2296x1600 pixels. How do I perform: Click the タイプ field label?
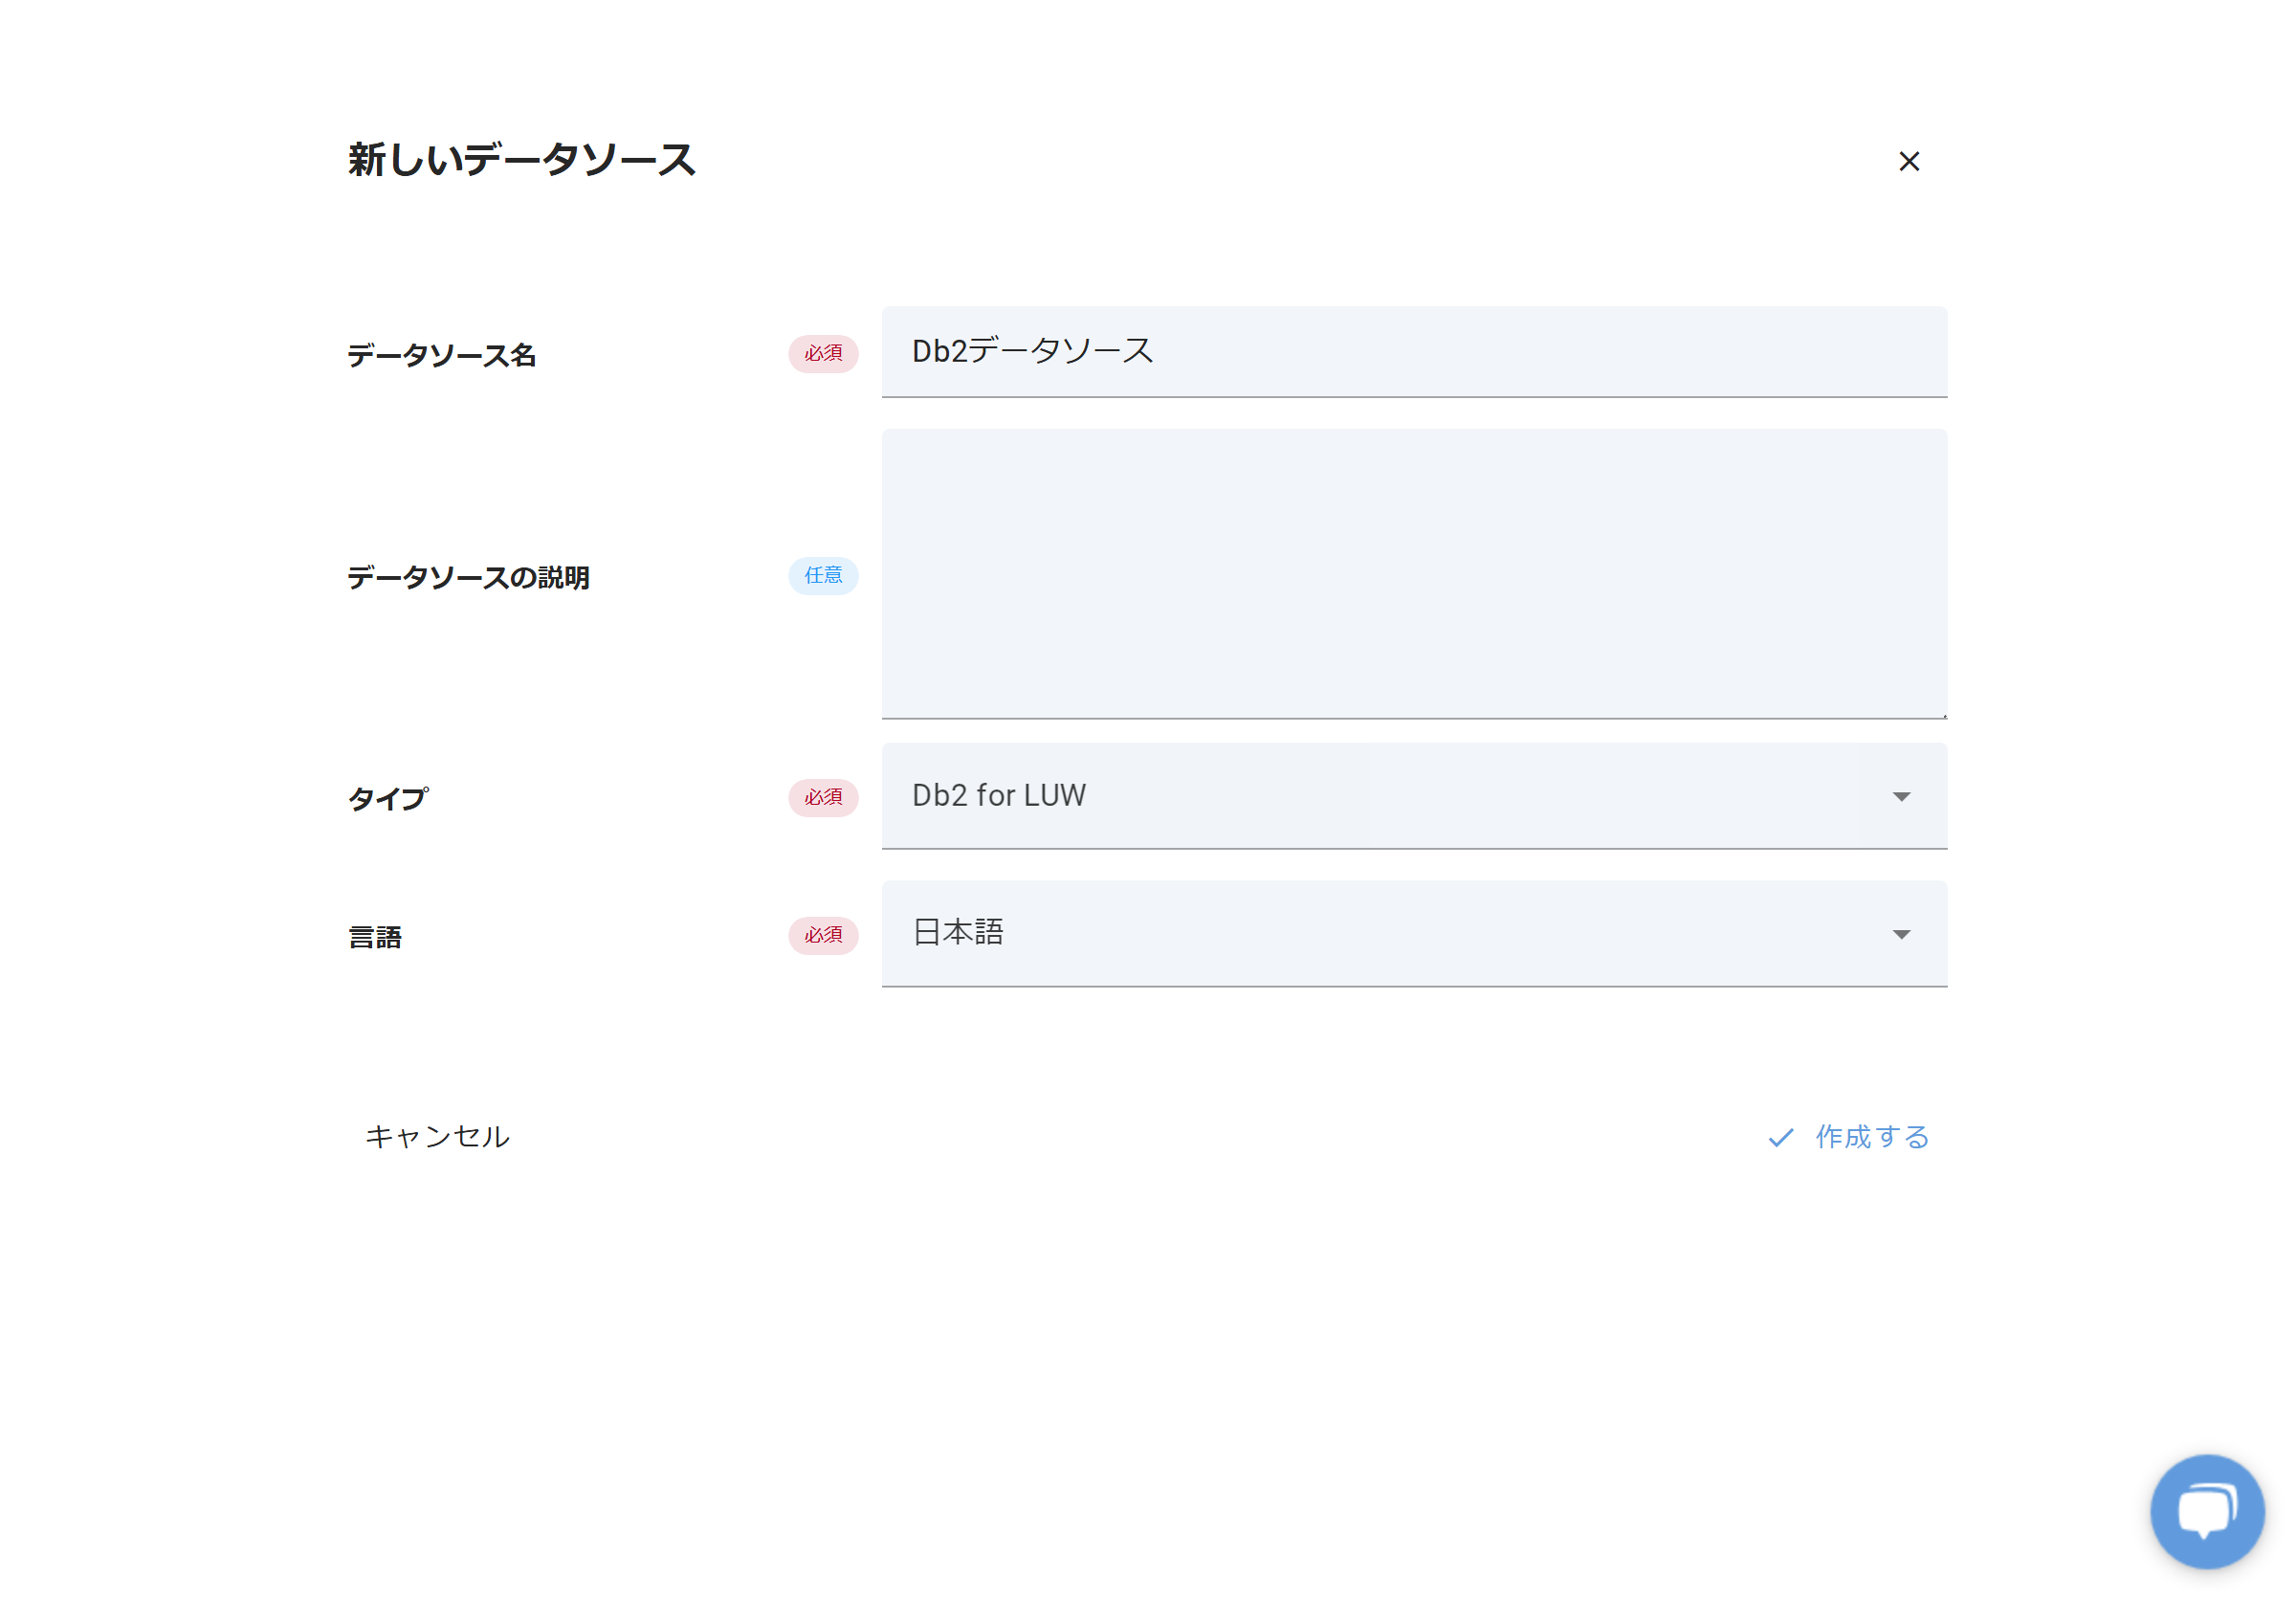tap(388, 798)
